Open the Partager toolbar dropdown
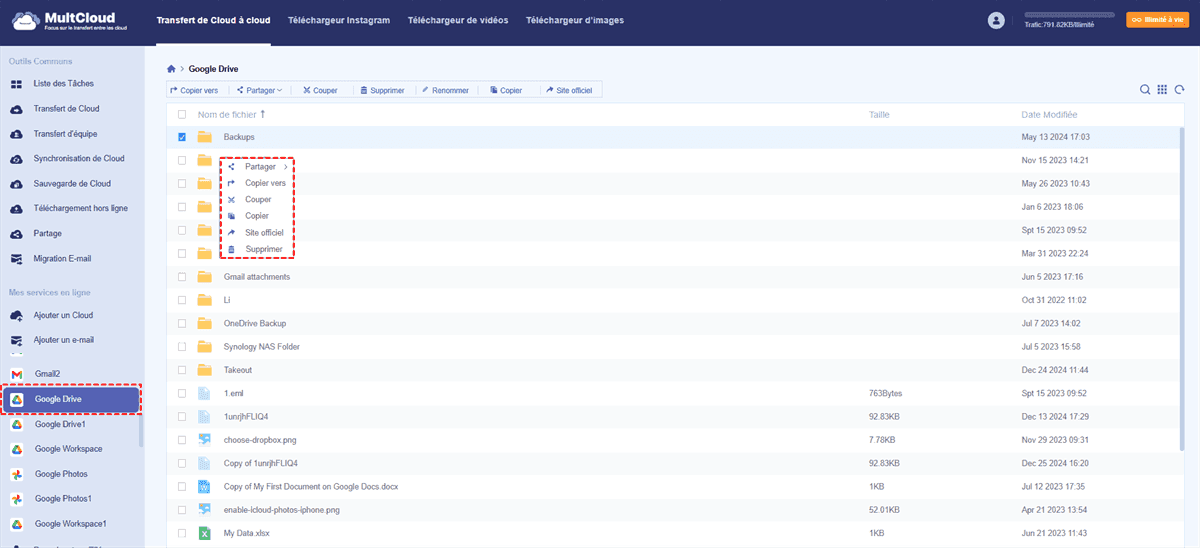This screenshot has width=1200, height=548. pyautogui.click(x=259, y=90)
